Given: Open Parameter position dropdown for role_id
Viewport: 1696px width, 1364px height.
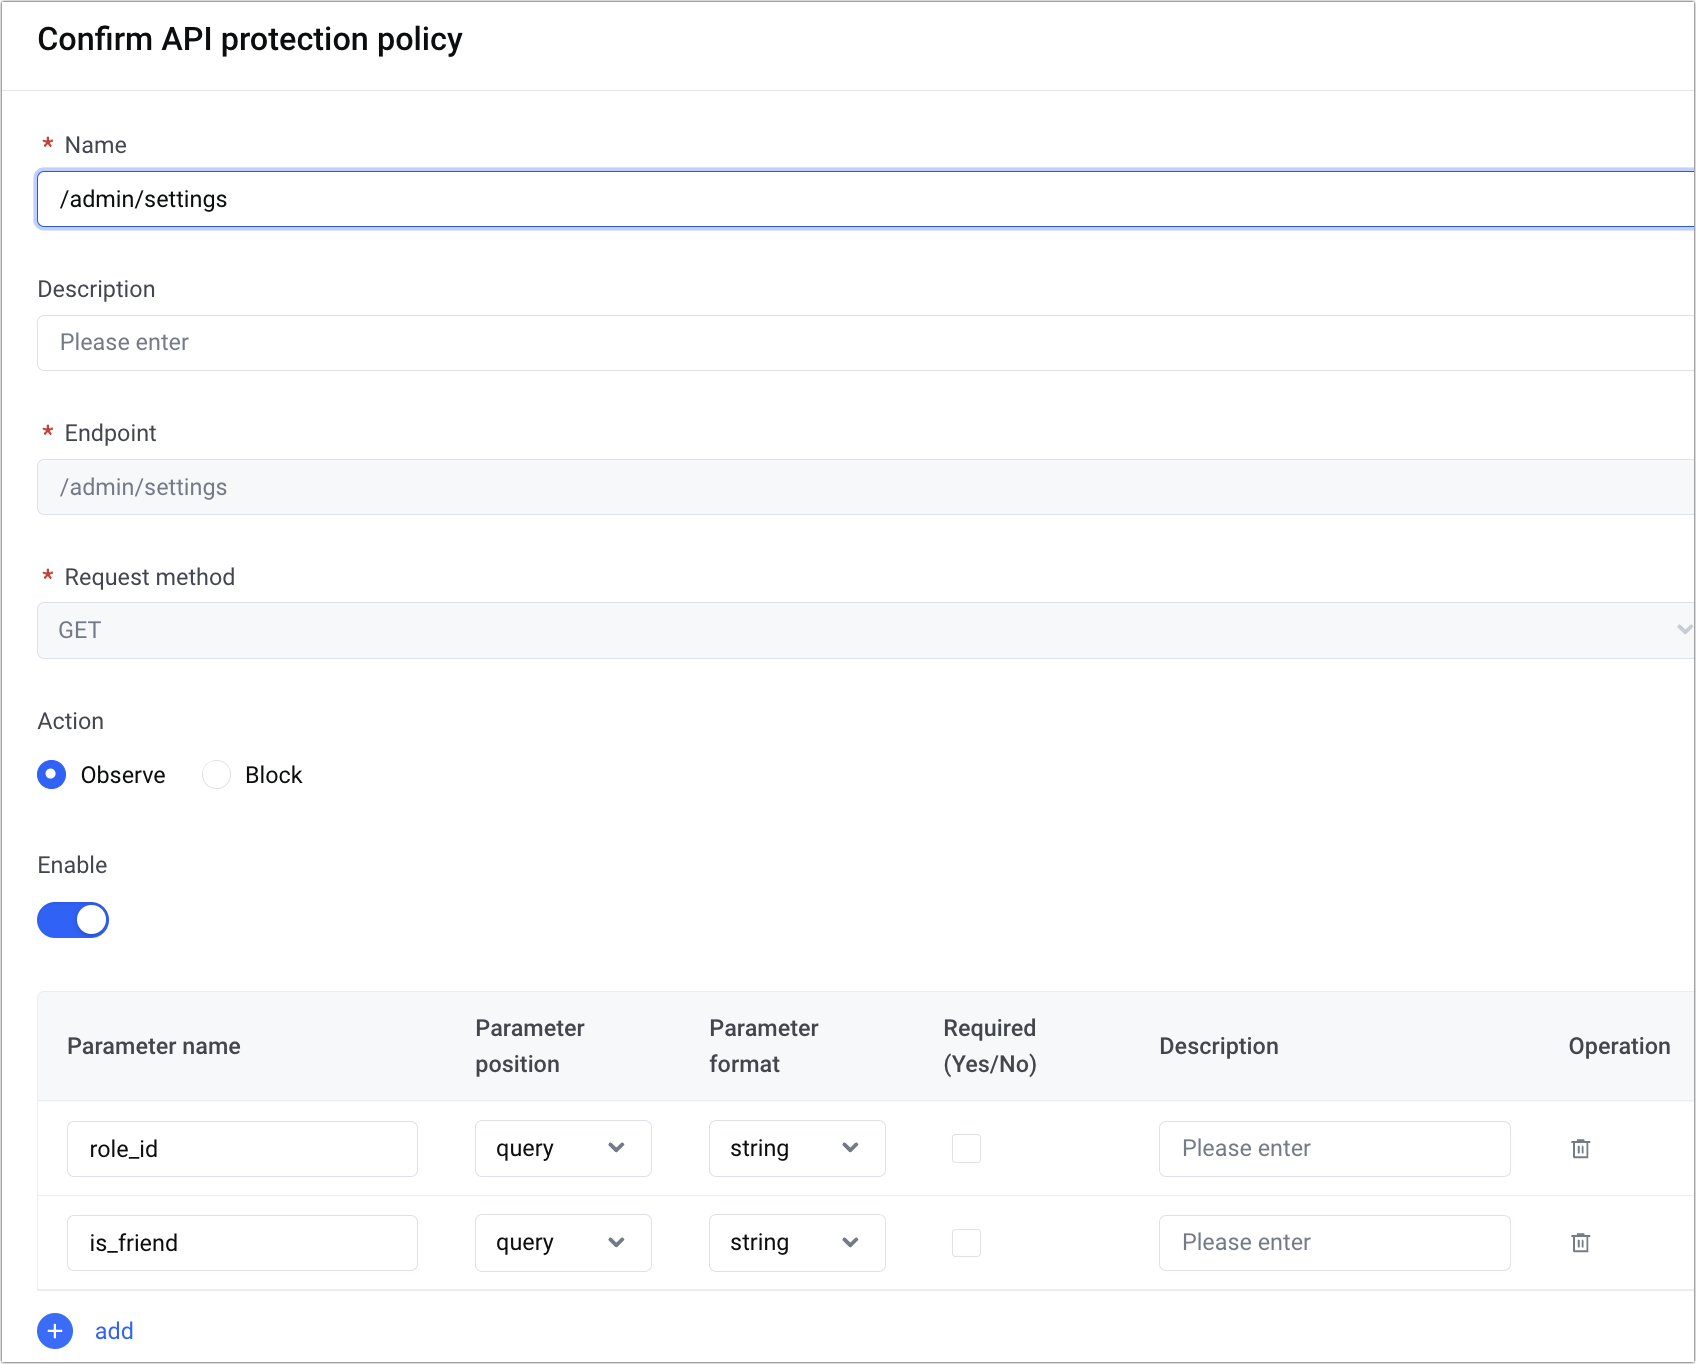Looking at the screenshot, I should (563, 1148).
